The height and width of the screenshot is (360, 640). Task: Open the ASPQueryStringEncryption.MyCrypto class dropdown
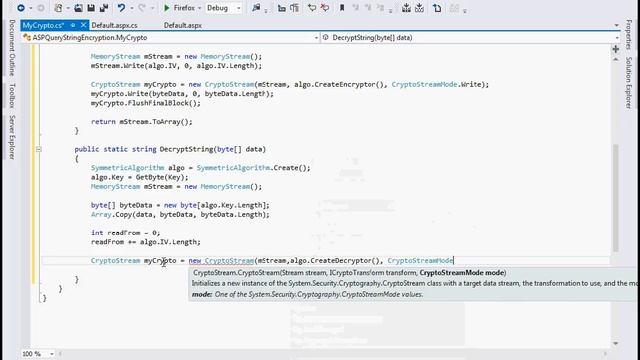point(316,38)
